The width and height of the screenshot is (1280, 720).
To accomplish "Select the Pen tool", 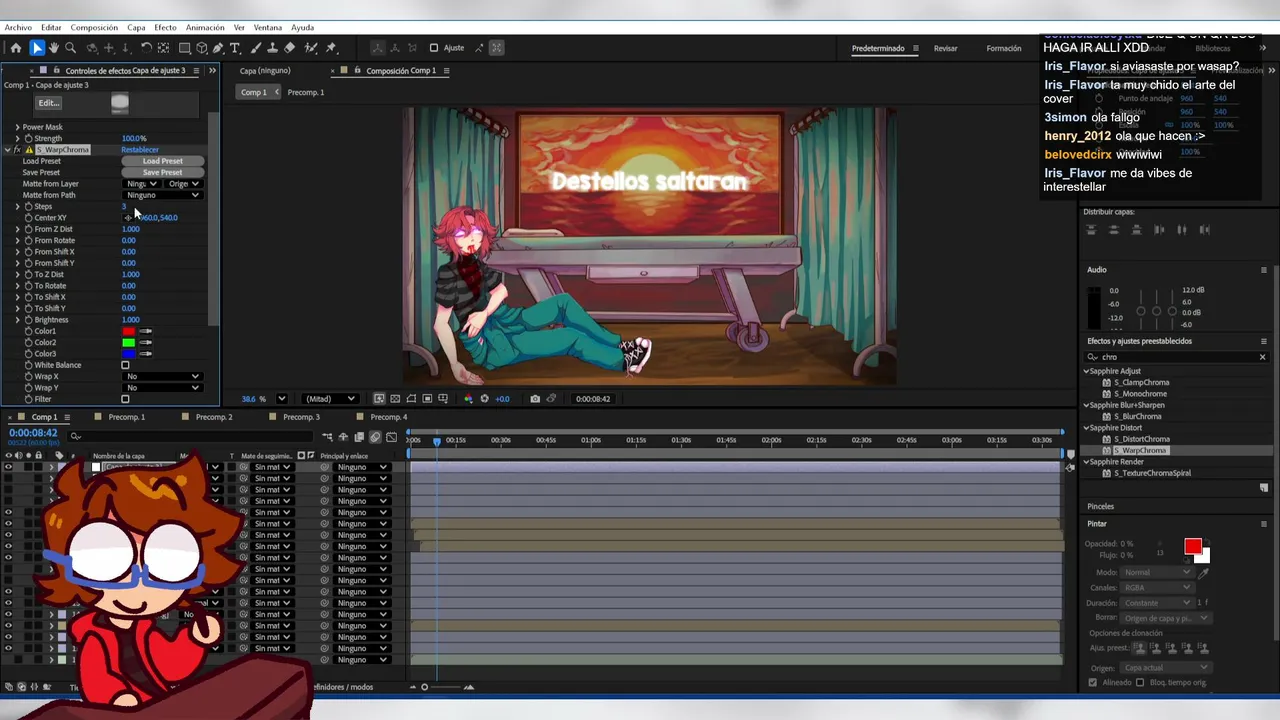I will pyautogui.click(x=219, y=48).
